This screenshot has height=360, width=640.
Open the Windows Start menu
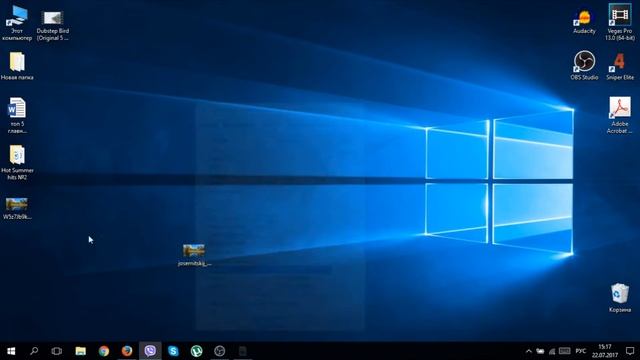pos(11,351)
